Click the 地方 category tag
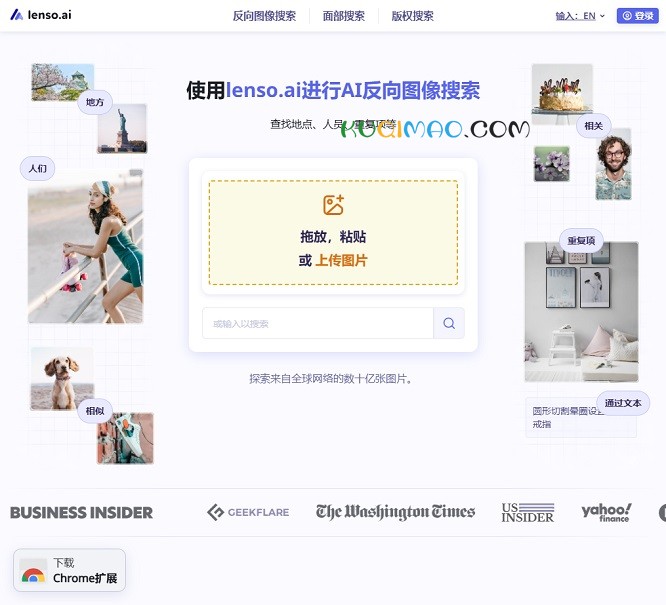Image resolution: width=666 pixels, height=605 pixels. pyautogui.click(x=95, y=102)
